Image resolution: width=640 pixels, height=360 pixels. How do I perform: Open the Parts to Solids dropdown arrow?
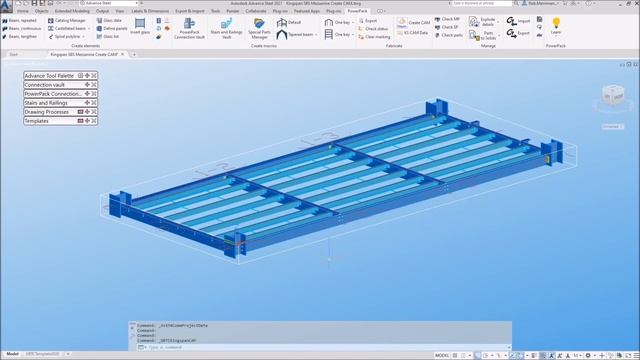tap(499, 36)
